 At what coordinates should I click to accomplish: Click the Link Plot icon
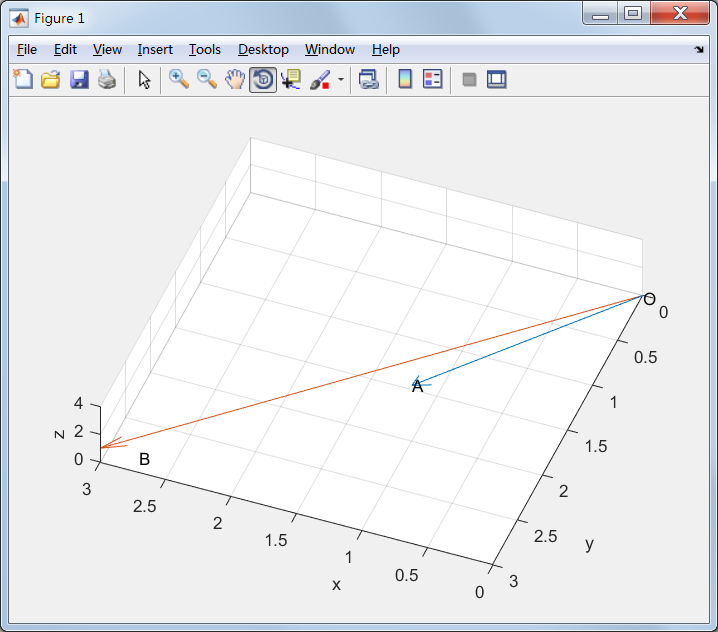point(369,80)
